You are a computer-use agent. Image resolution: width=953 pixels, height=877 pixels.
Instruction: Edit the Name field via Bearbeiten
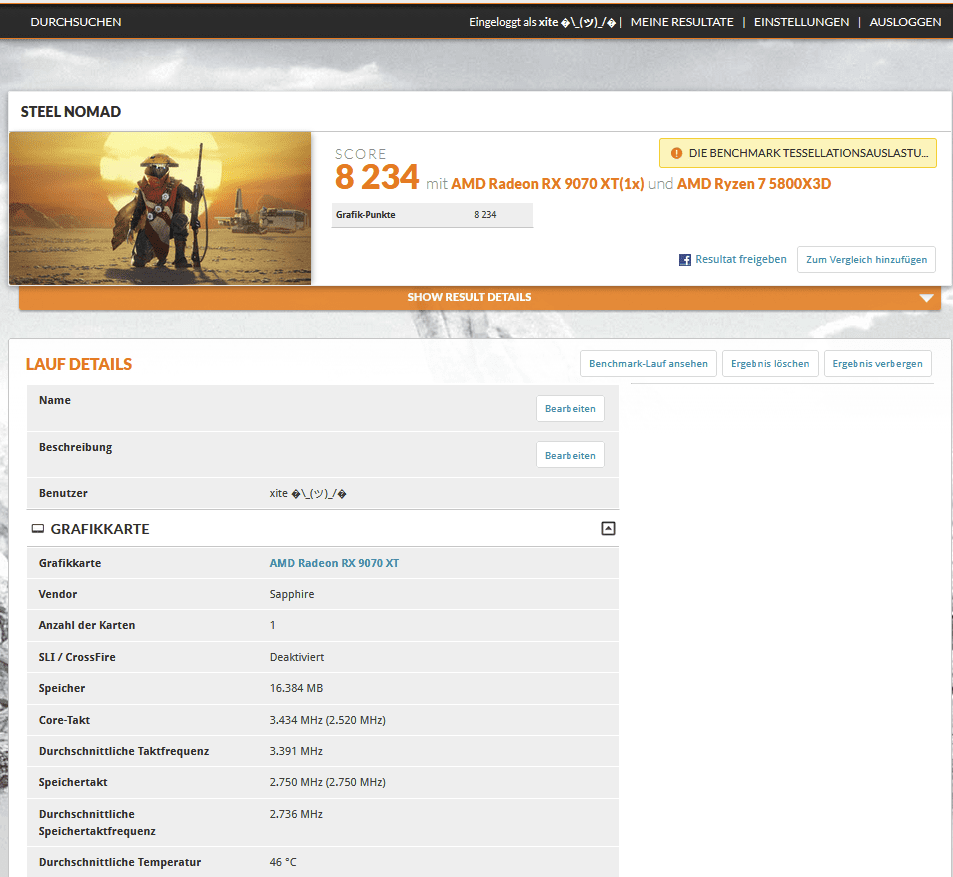[570, 408]
